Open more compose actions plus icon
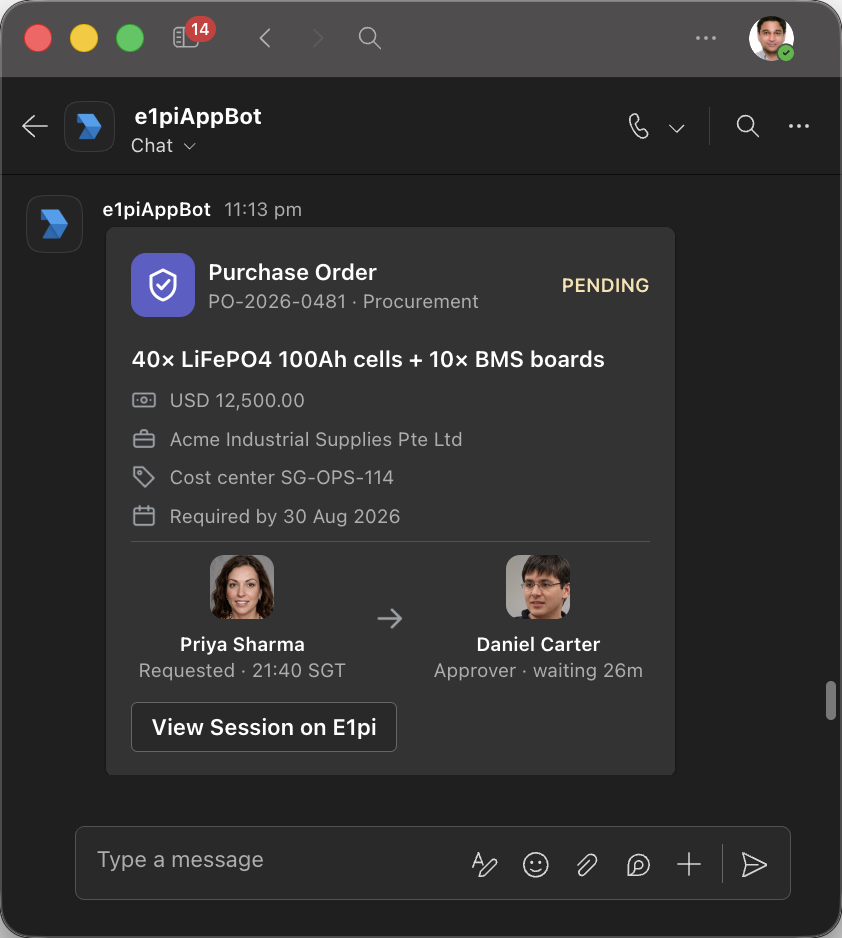Screen dimensions: 842x938 [689, 864]
